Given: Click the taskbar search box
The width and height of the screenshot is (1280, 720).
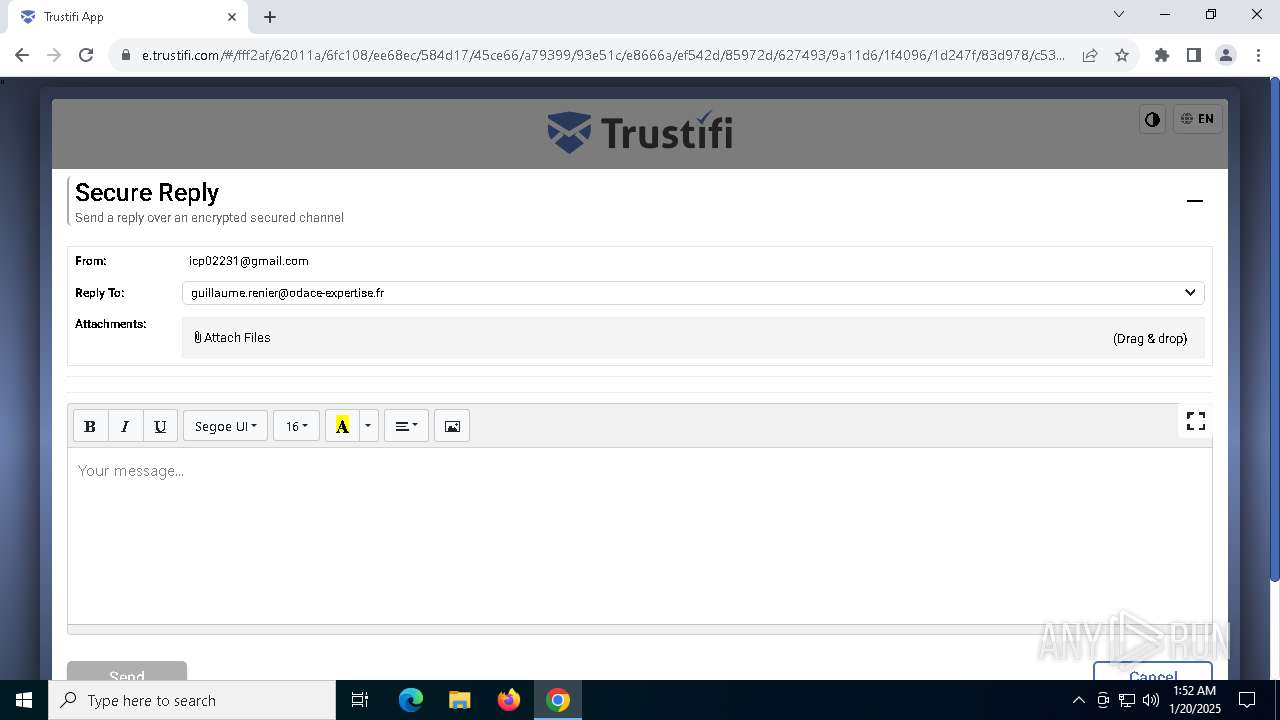Looking at the screenshot, I should click(x=192, y=700).
